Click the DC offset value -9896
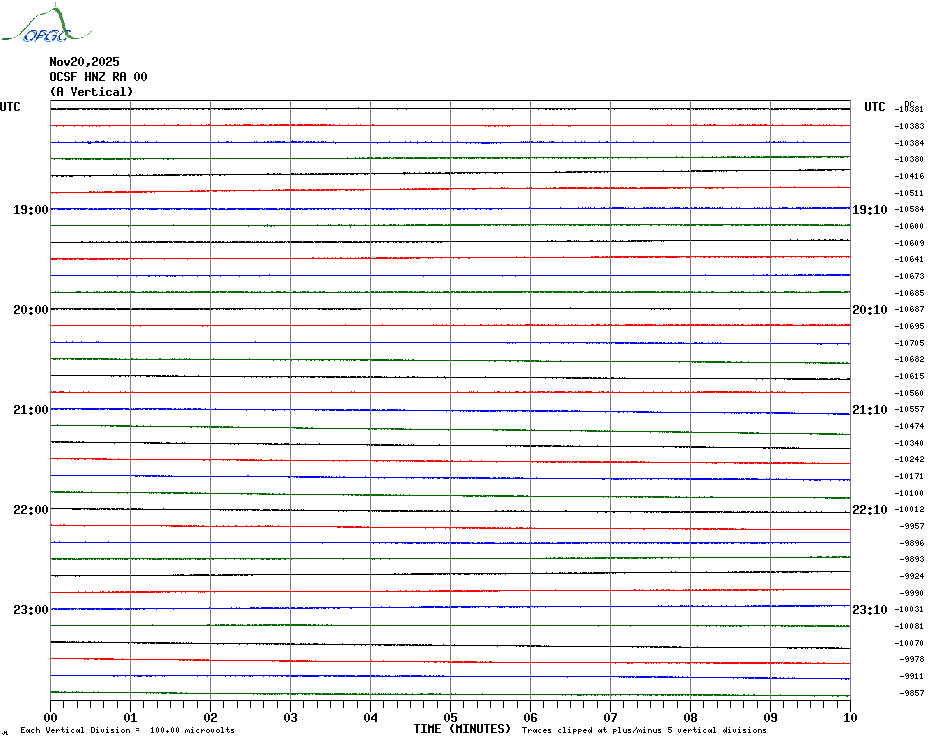 912,543
